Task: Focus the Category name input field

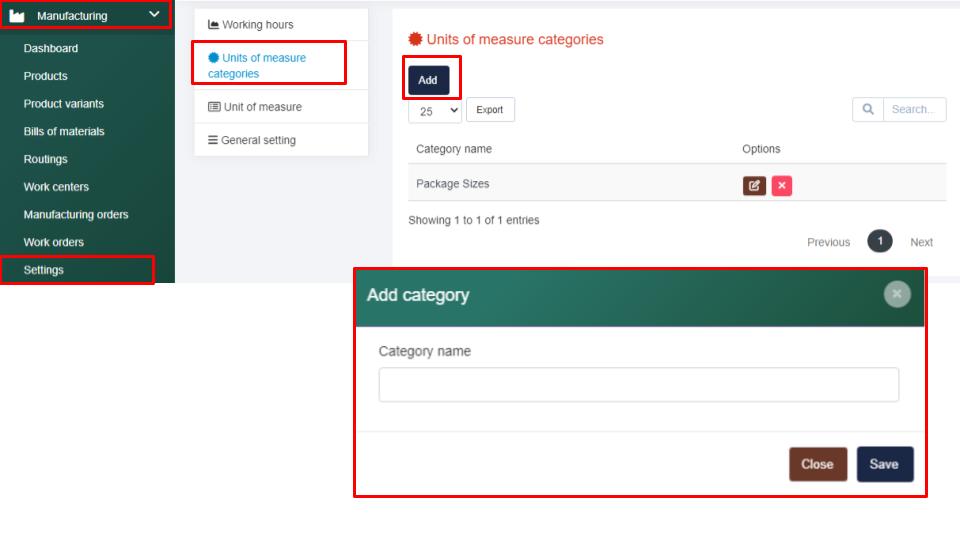Action: 638,385
